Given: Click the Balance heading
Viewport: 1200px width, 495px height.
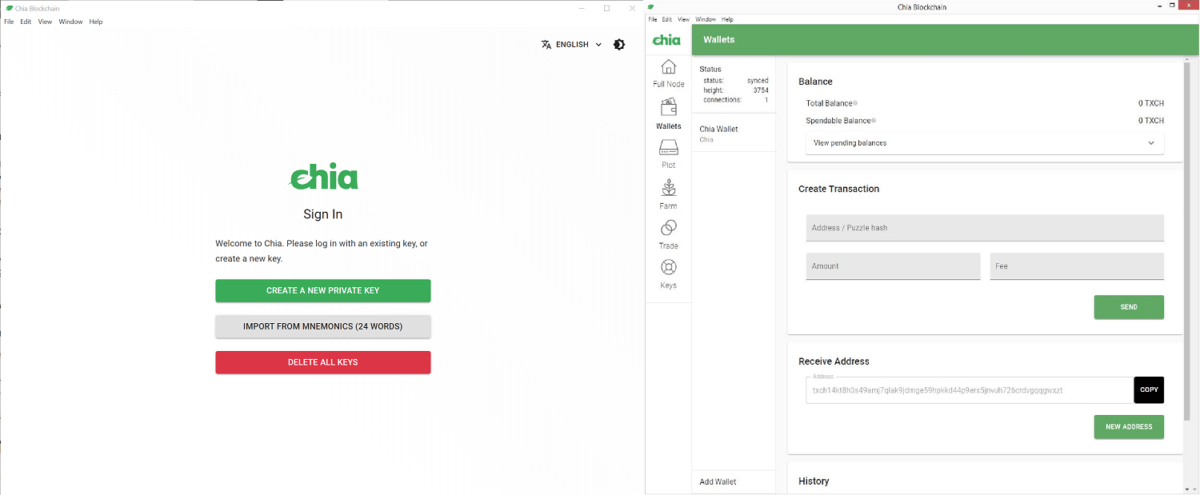Looking at the screenshot, I should pos(816,81).
